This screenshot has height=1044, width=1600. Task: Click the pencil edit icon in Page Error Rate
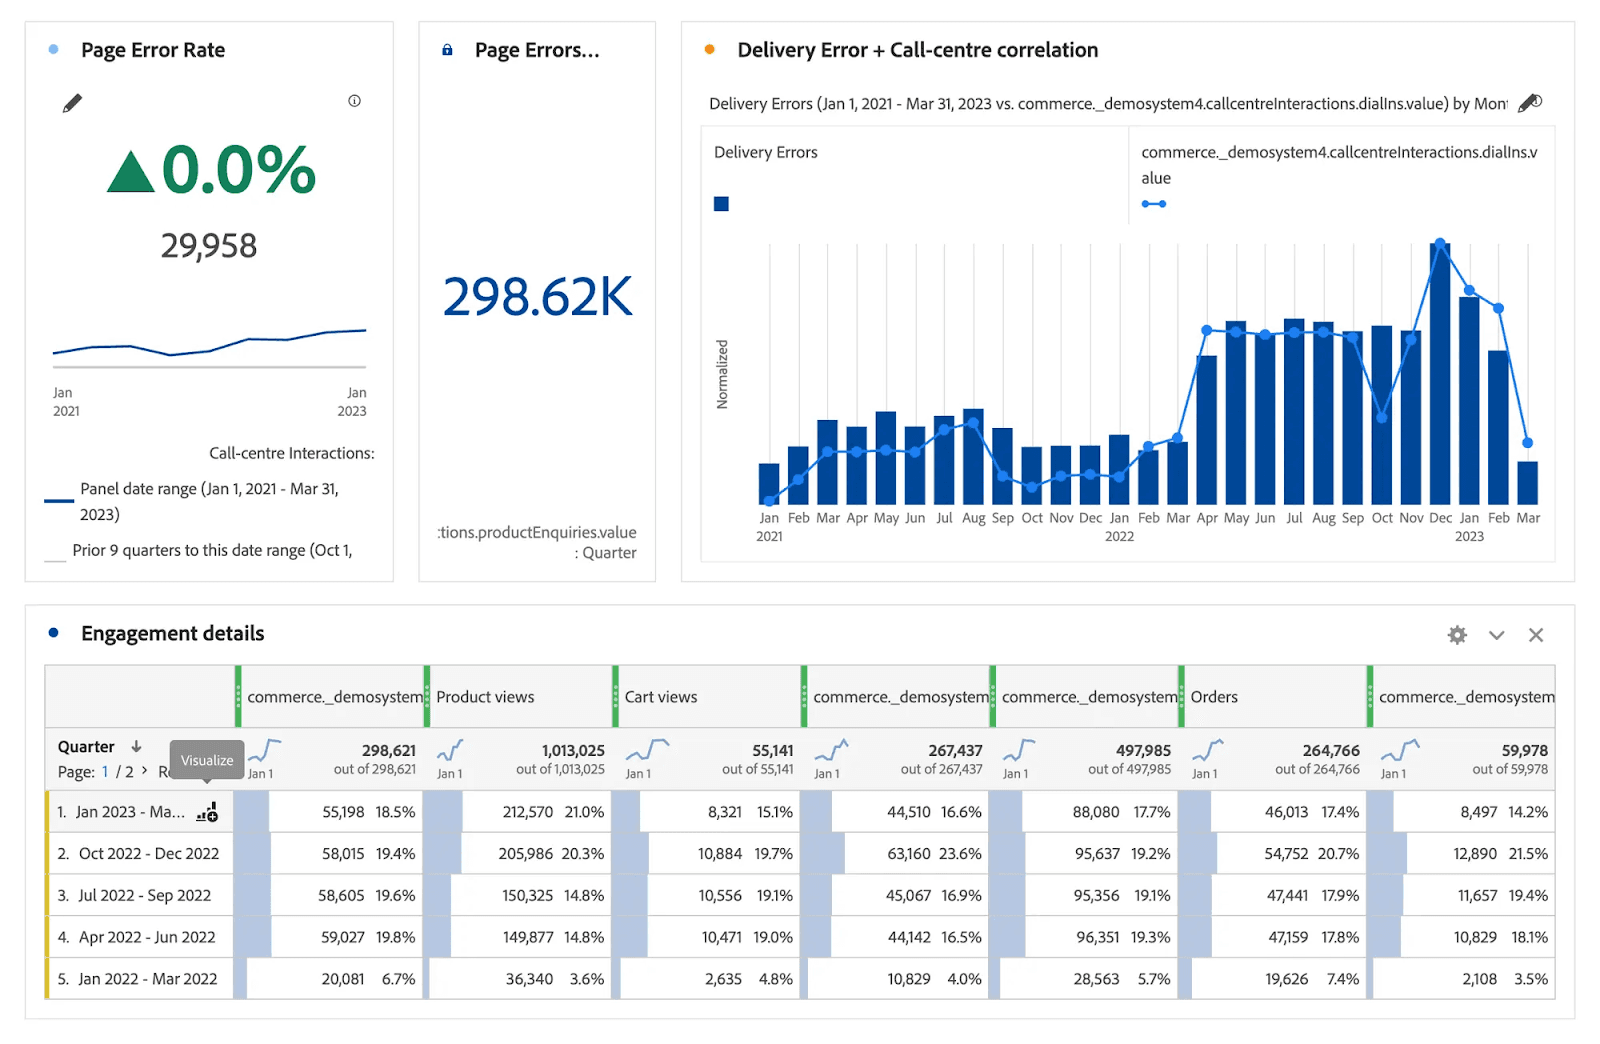tap(72, 103)
